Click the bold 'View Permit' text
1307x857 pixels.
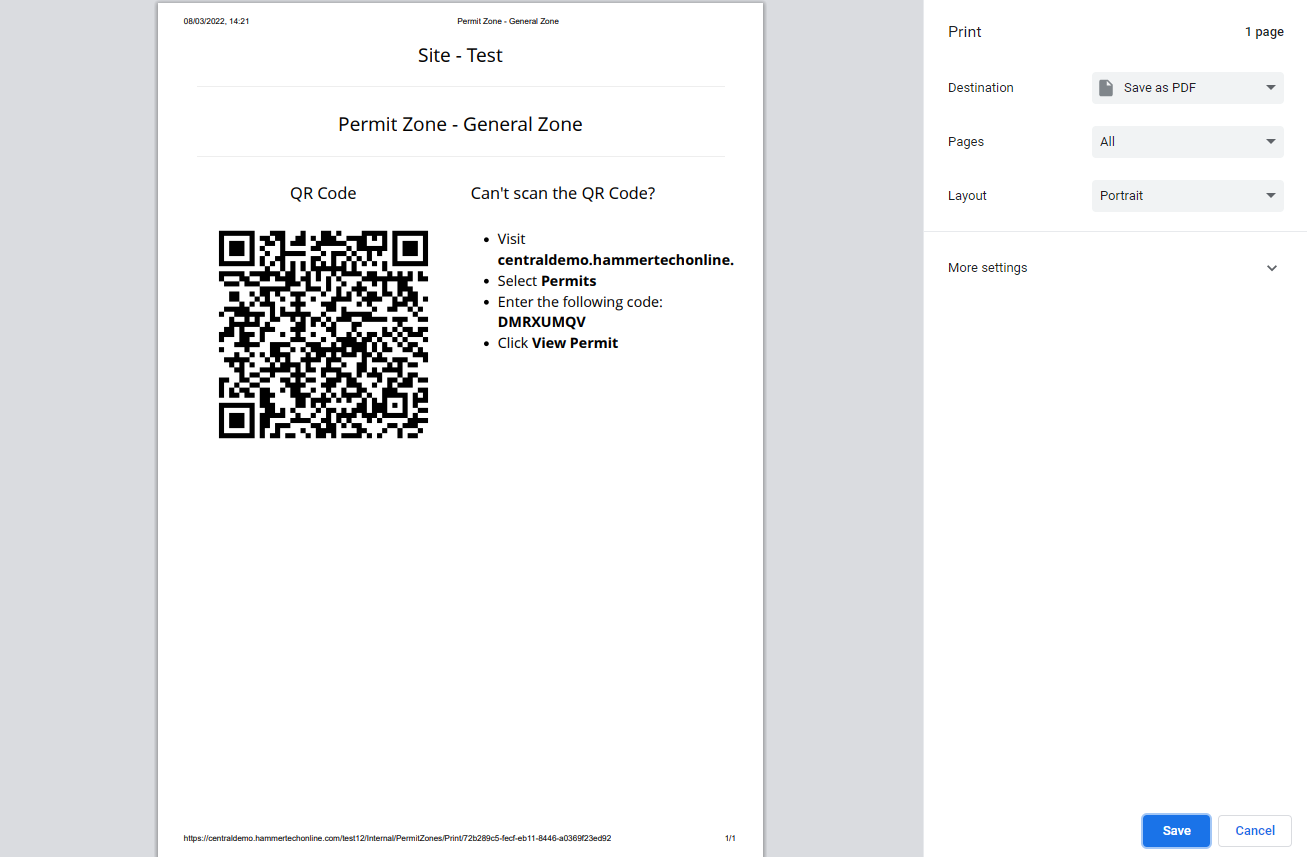[574, 343]
